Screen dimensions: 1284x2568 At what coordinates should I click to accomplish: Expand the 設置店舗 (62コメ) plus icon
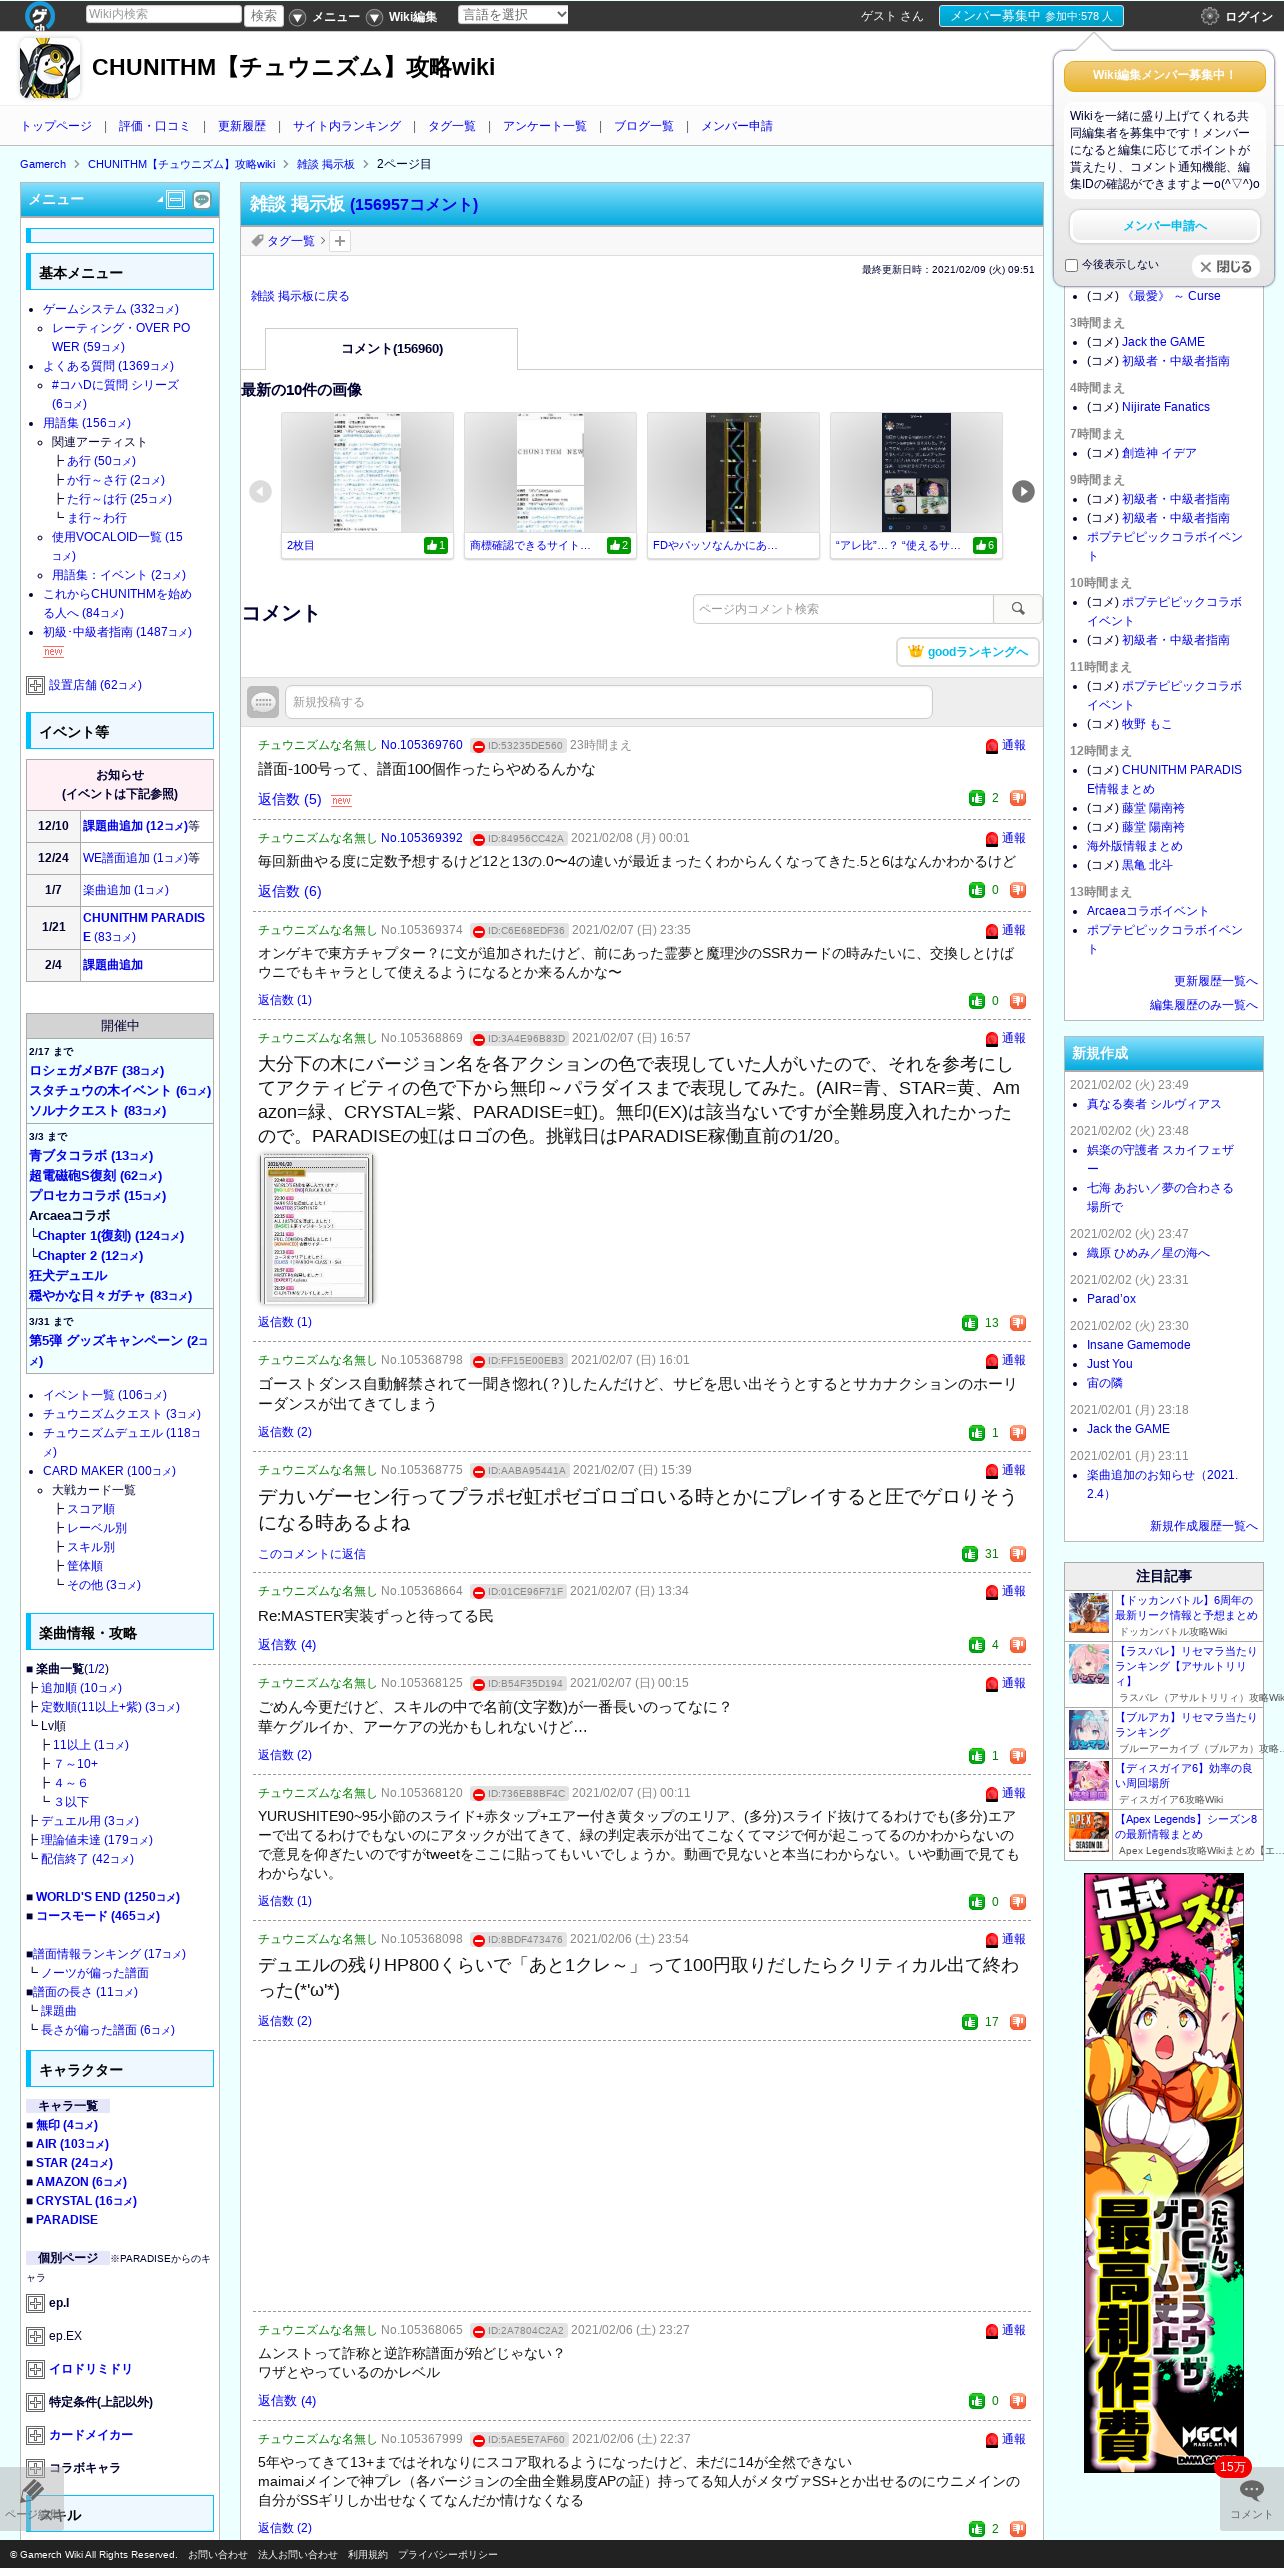coord(35,685)
